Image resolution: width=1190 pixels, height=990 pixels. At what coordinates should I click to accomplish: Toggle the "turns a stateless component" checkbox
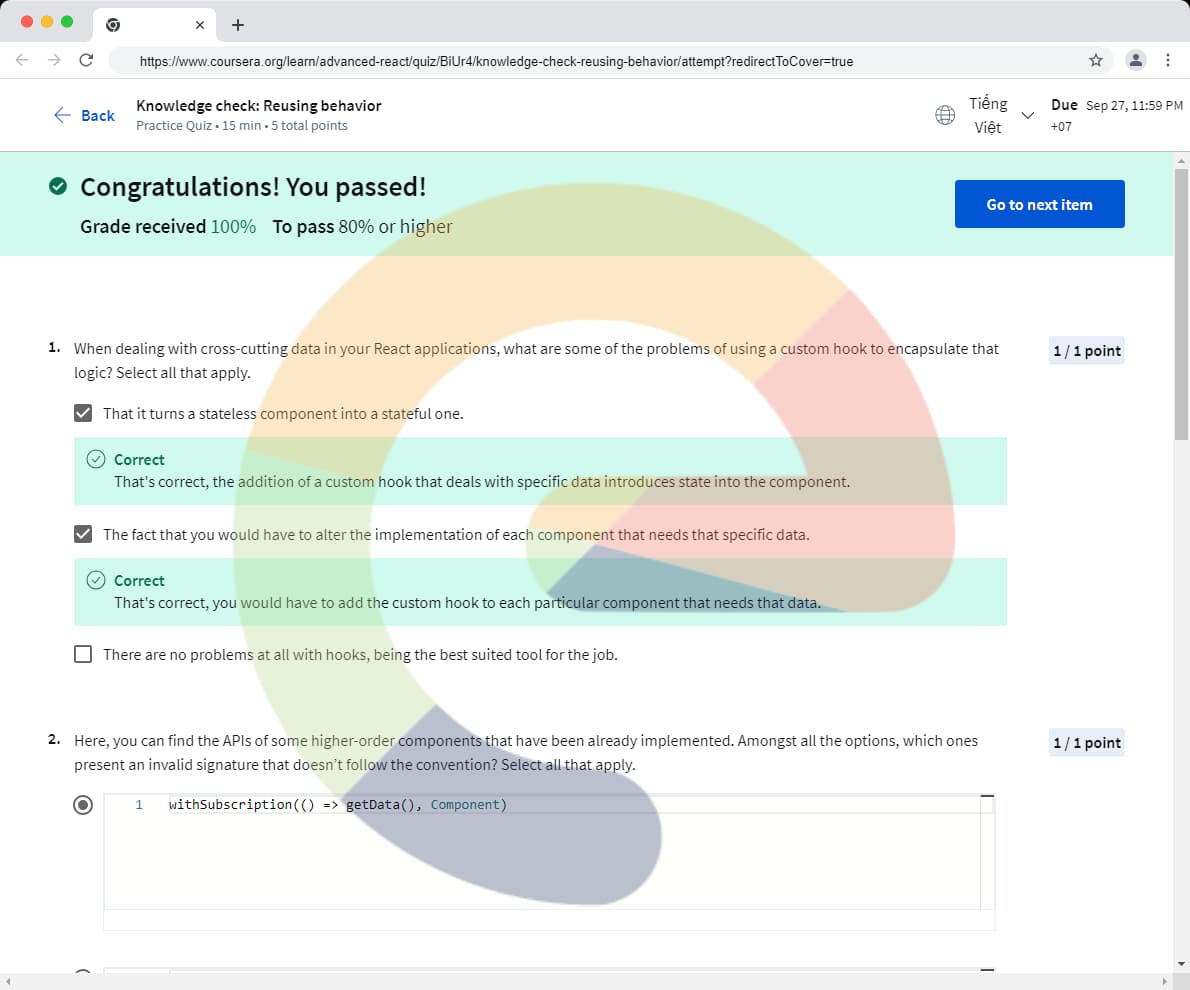83,413
